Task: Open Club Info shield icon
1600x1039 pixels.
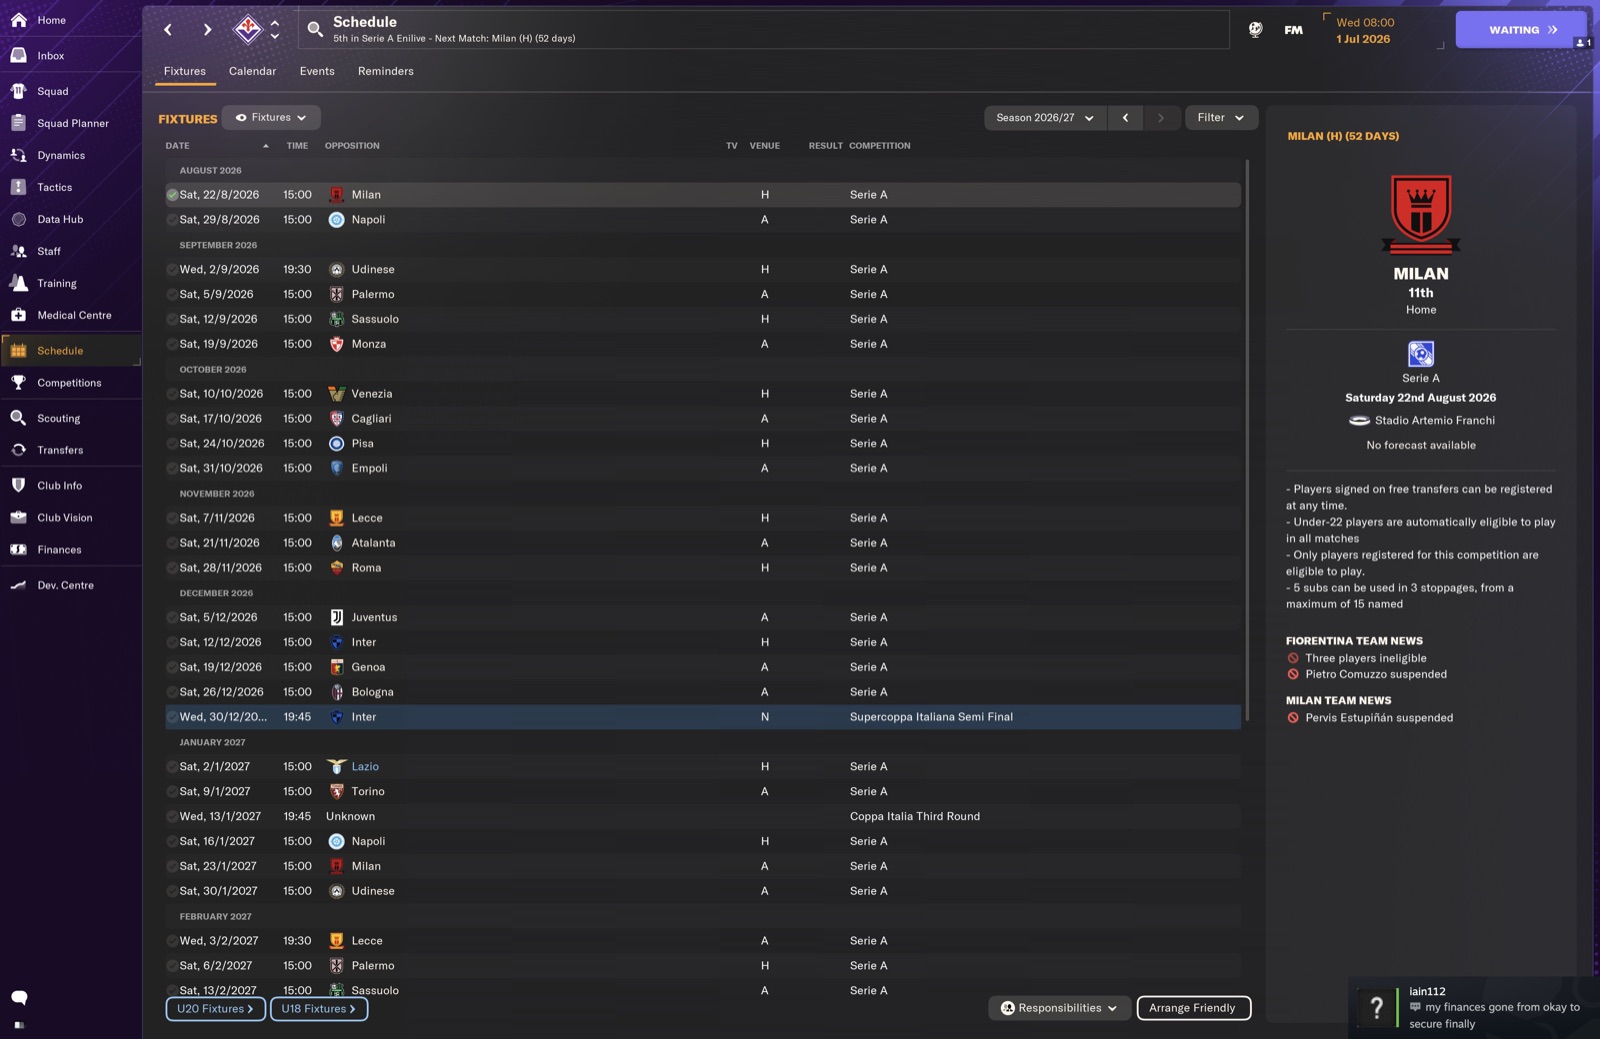Action: point(18,485)
